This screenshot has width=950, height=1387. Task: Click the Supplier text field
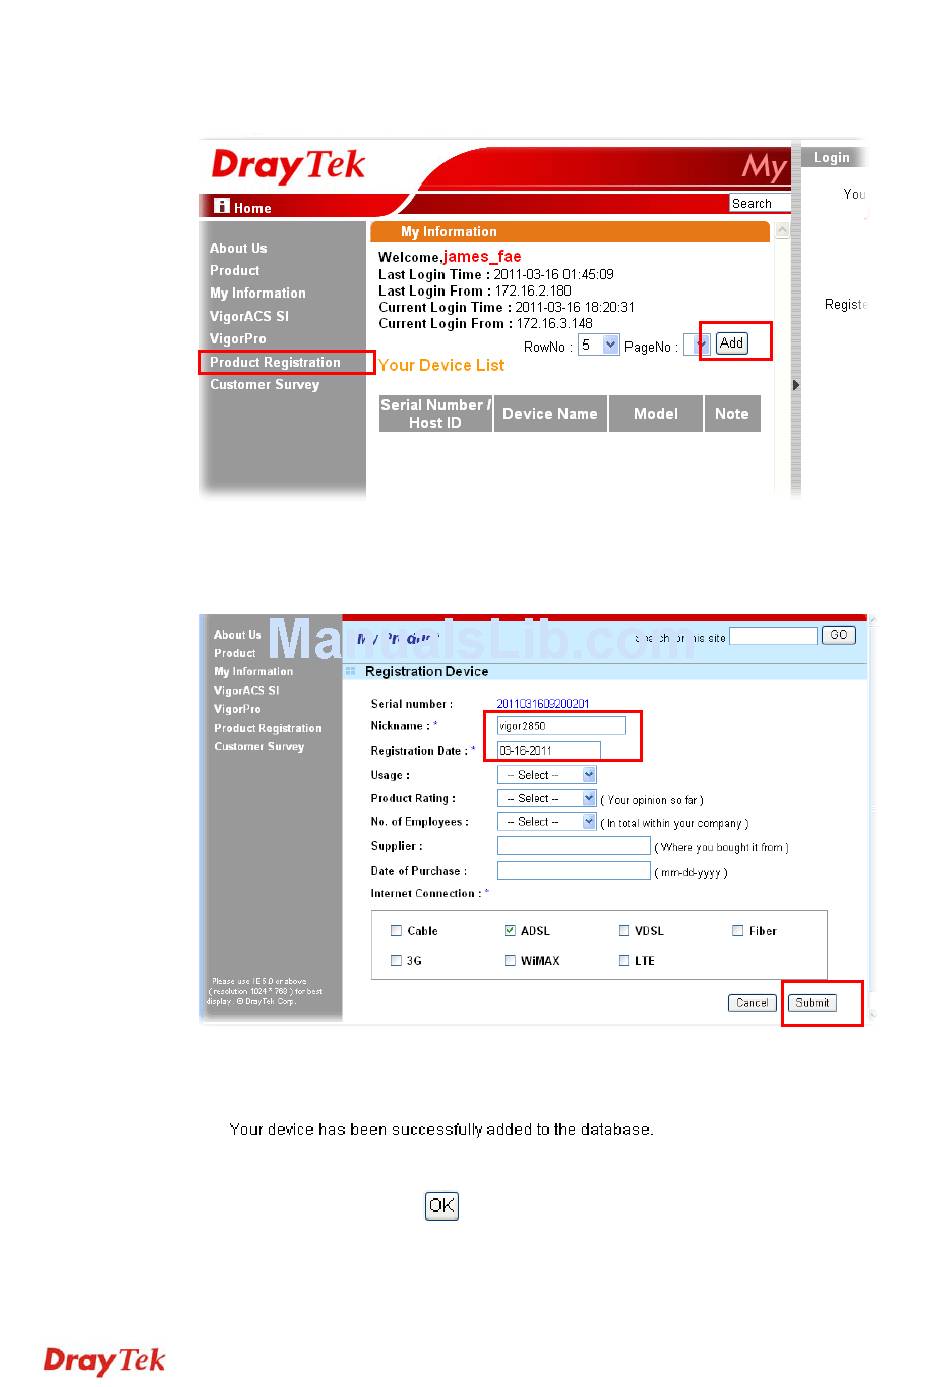click(573, 846)
